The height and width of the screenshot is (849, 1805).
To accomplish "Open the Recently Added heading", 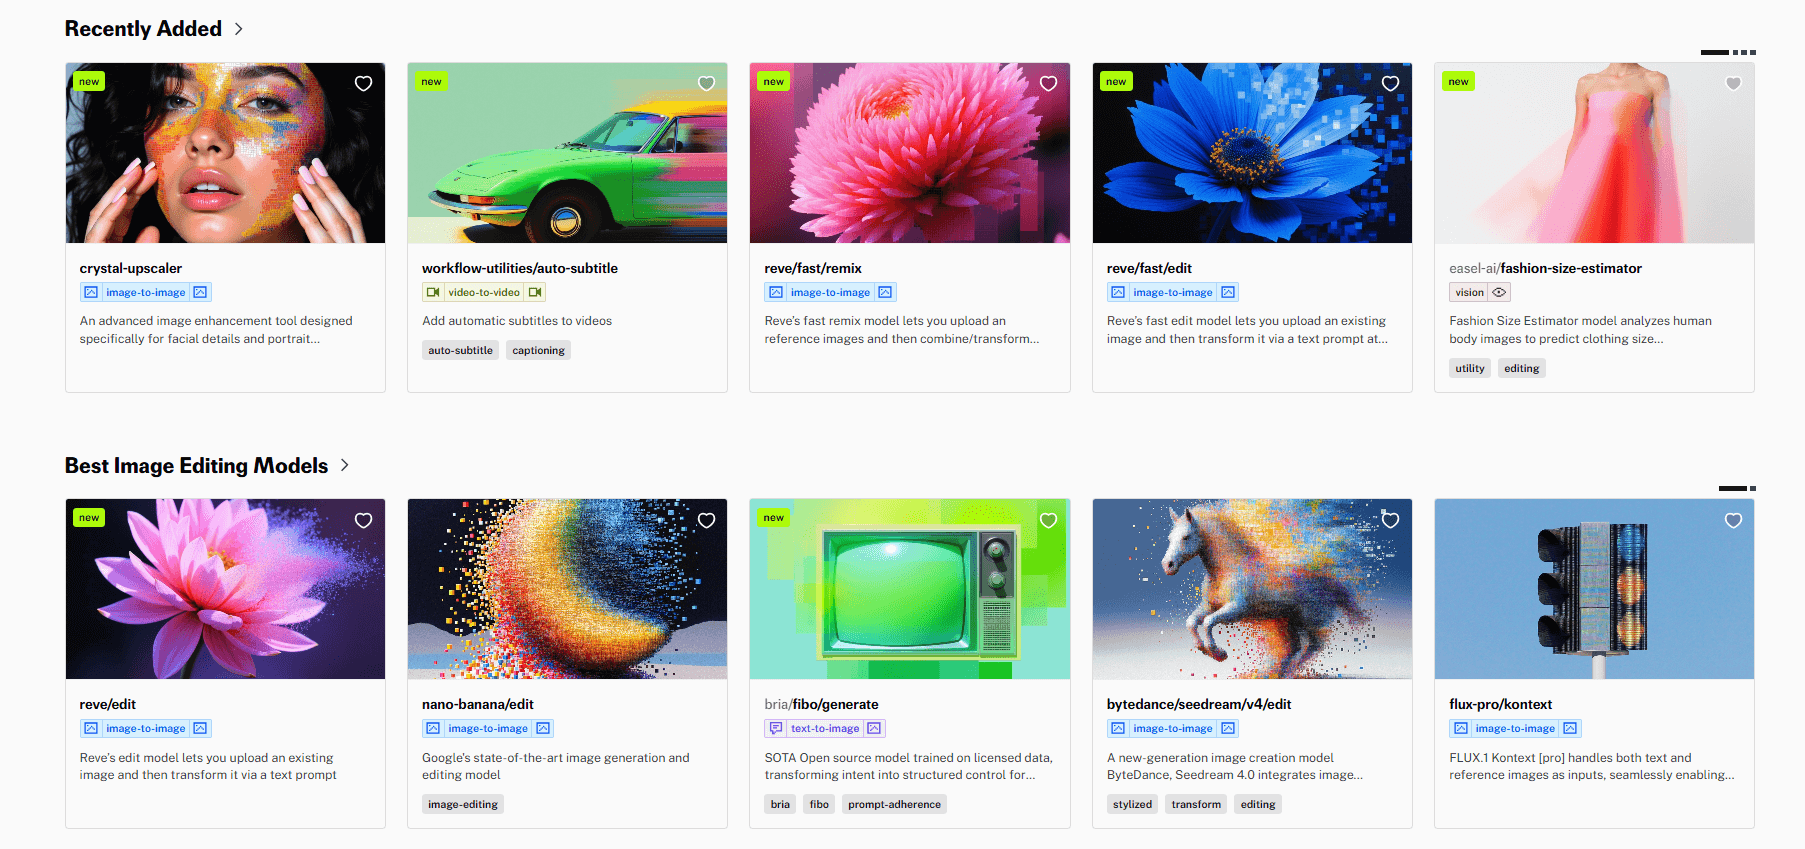I will 143,29.
